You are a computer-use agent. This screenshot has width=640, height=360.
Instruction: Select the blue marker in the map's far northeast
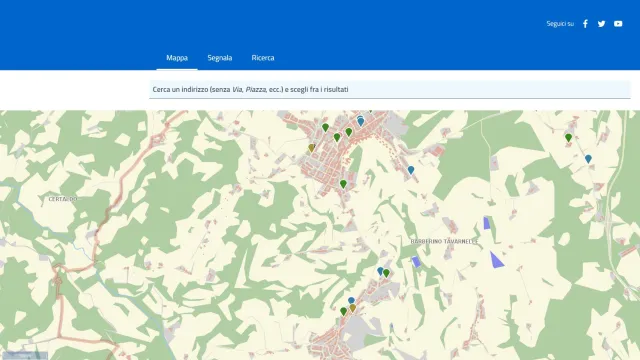[x=588, y=159]
